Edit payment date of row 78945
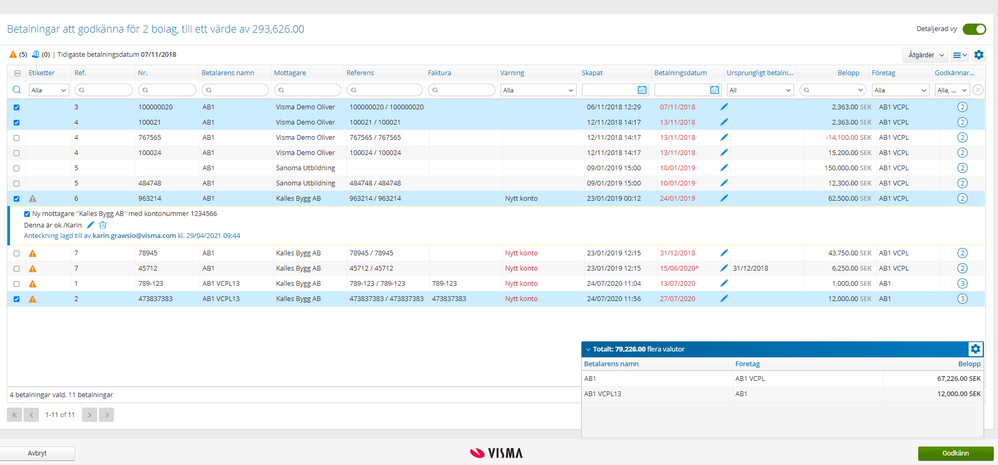 723,253
